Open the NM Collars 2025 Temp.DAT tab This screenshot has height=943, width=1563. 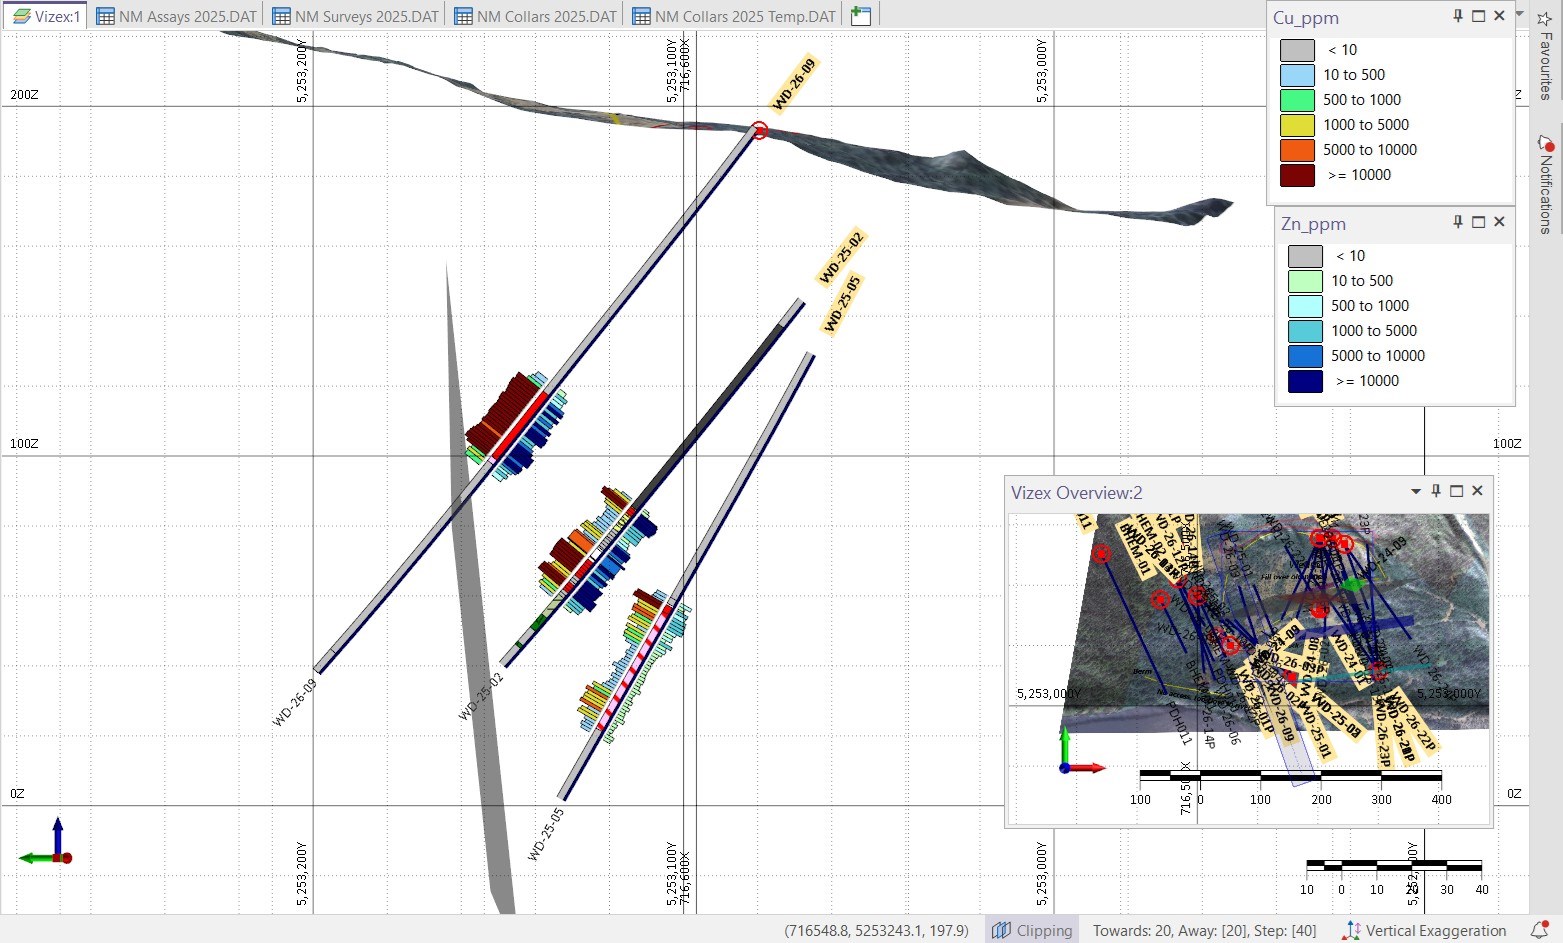[x=734, y=16]
